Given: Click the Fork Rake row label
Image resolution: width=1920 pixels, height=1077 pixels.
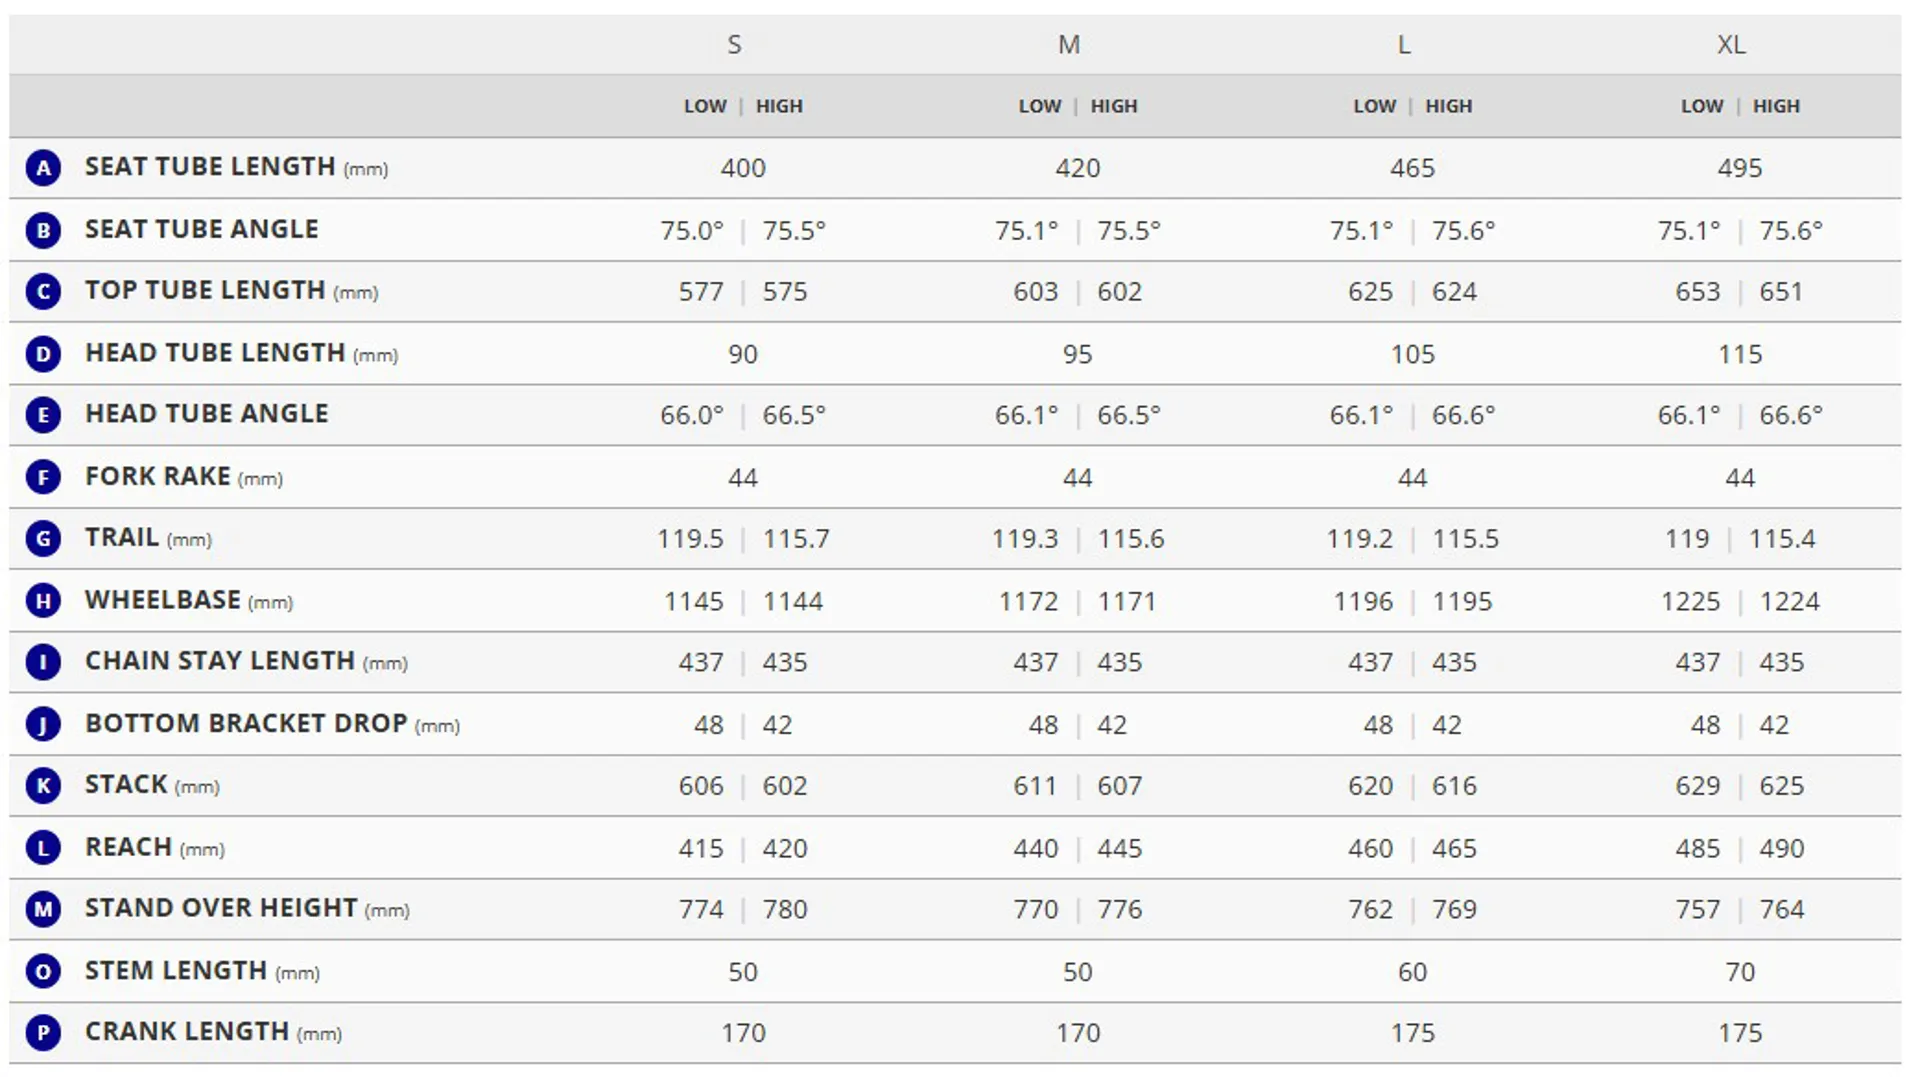Looking at the screenshot, I should pos(158,477).
